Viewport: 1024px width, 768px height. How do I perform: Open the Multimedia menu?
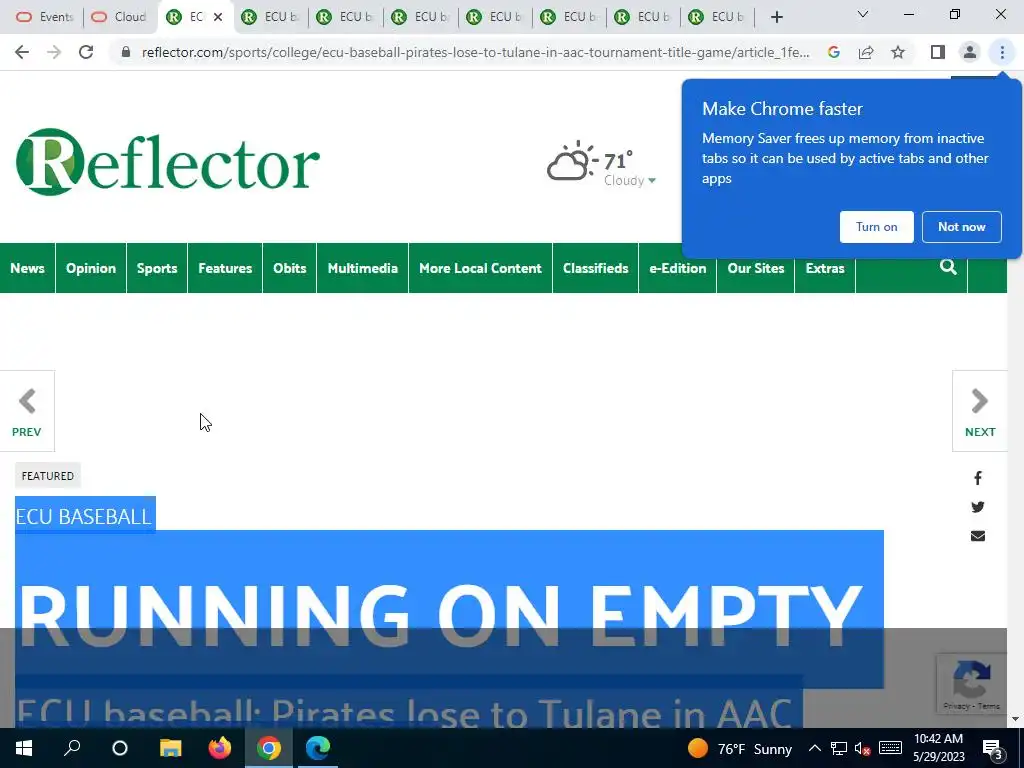click(362, 268)
